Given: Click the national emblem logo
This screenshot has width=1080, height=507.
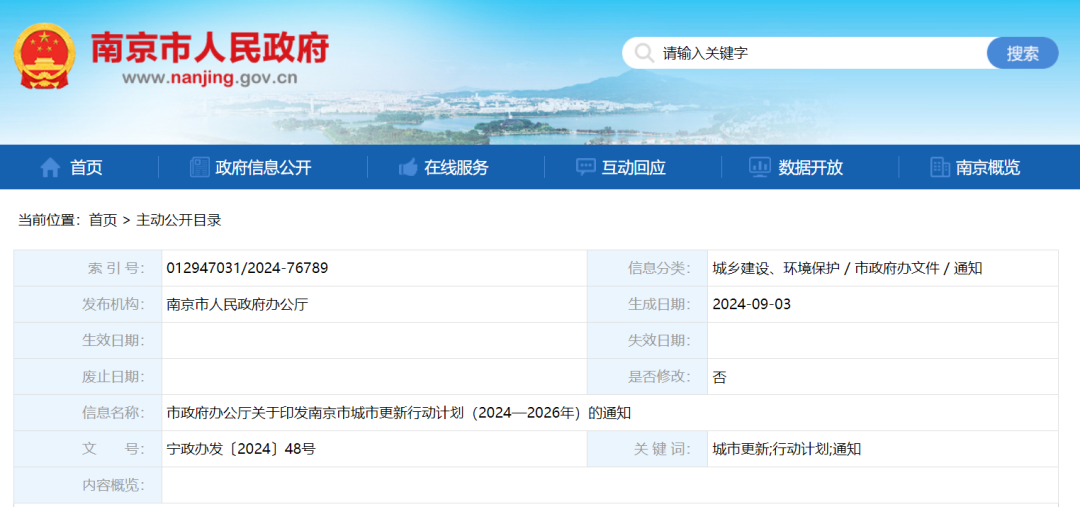Looking at the screenshot, I should point(45,56).
